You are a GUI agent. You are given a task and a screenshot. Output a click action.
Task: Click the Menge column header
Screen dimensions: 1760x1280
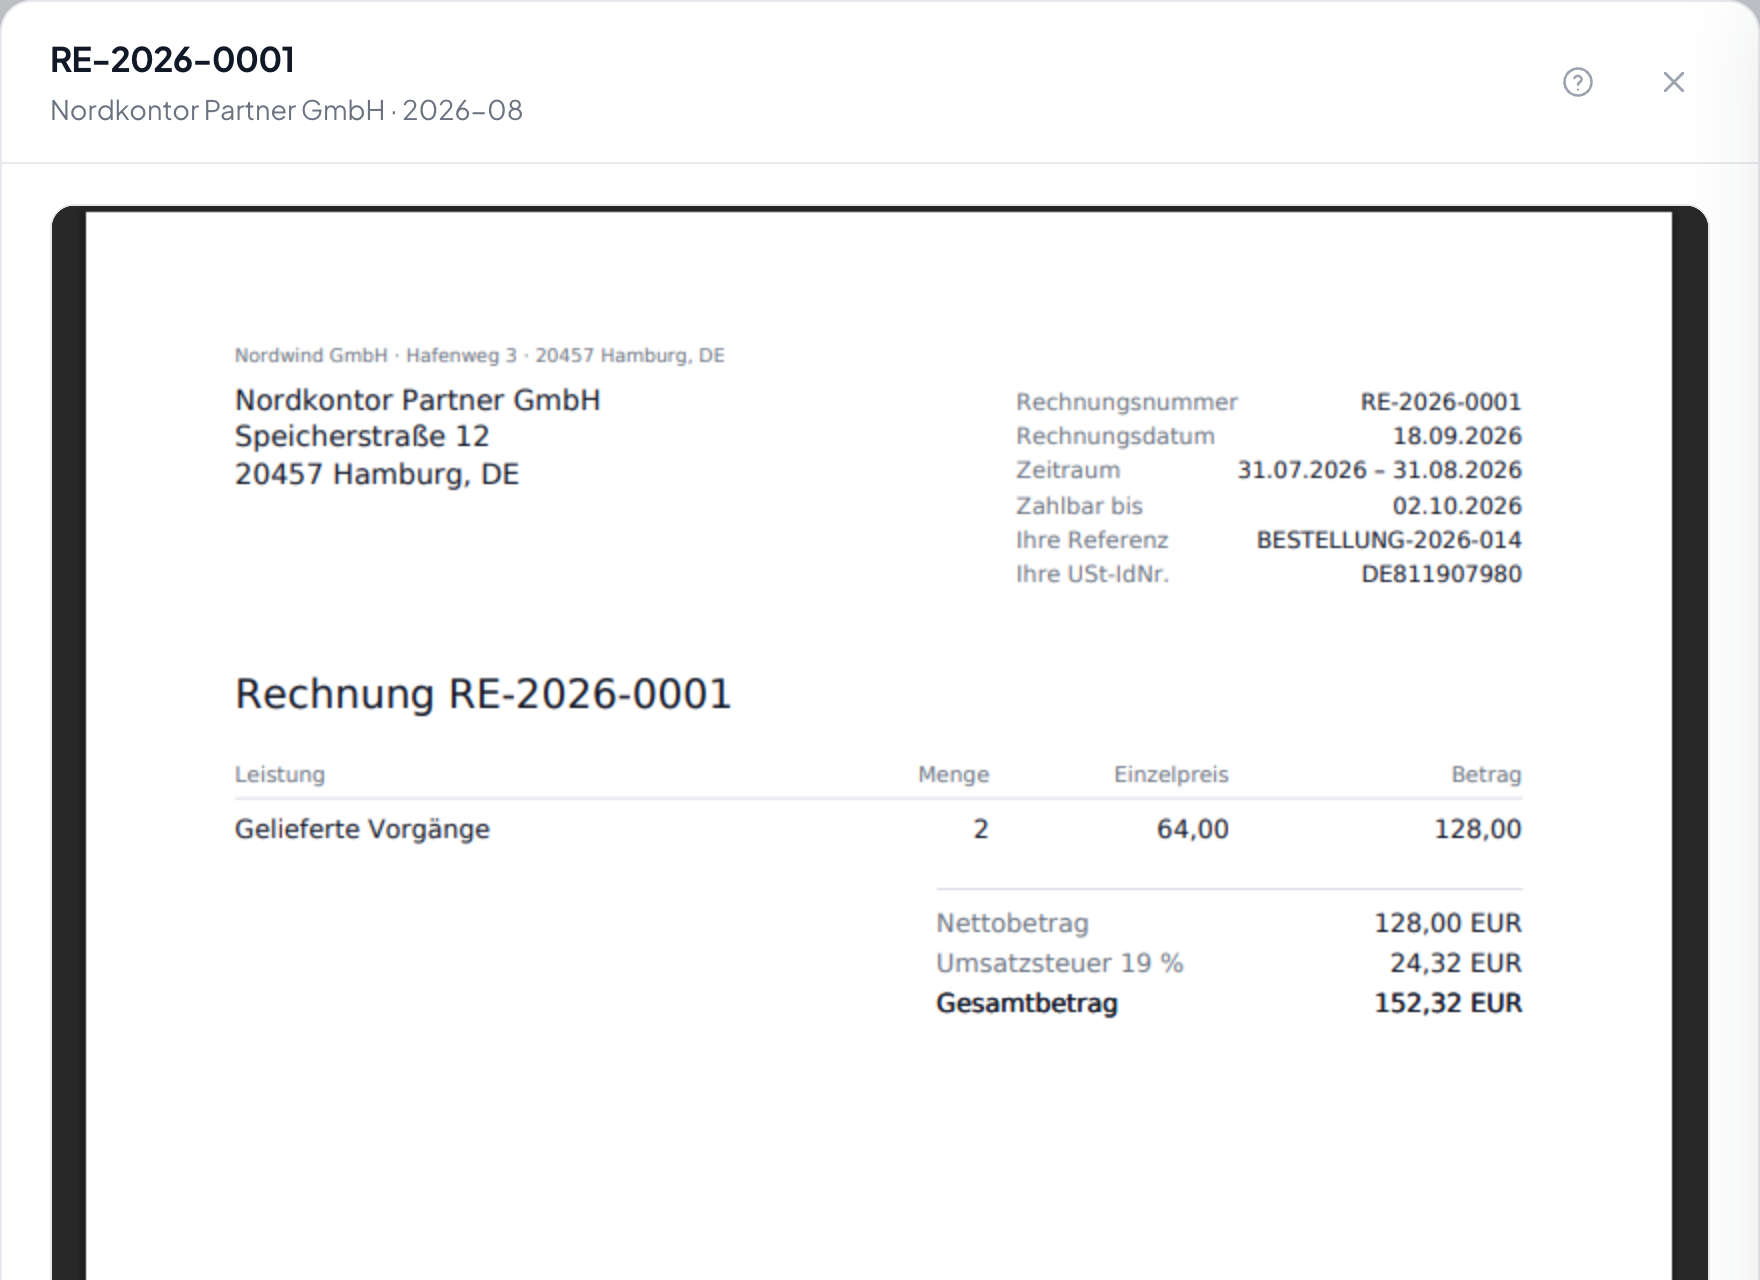tap(953, 775)
